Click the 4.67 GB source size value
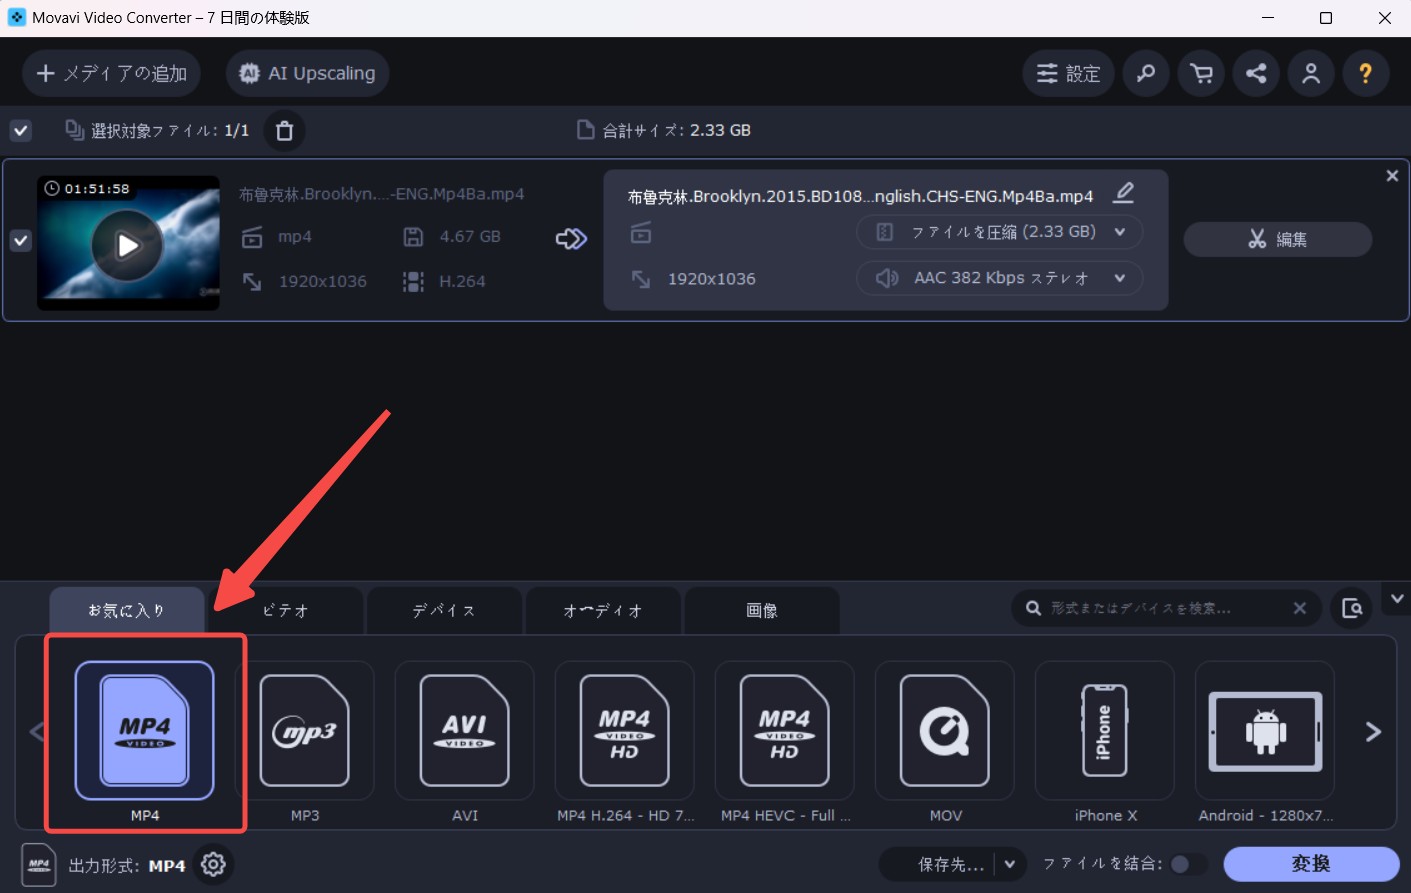The image size is (1411, 893). point(470,237)
